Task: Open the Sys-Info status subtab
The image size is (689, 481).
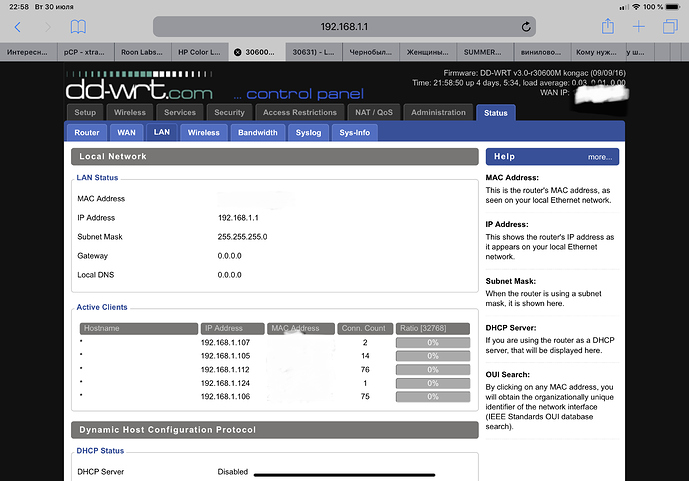Action: pos(354,132)
